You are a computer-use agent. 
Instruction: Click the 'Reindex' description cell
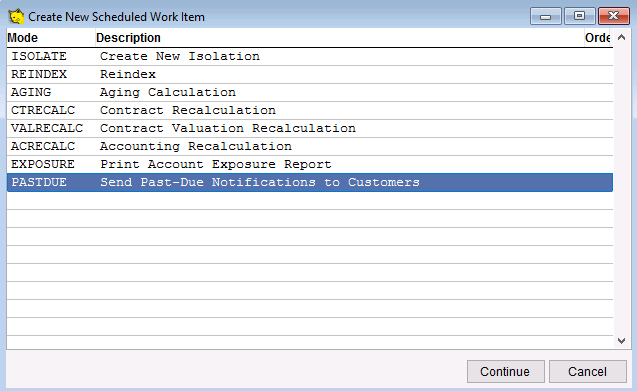click(128, 74)
